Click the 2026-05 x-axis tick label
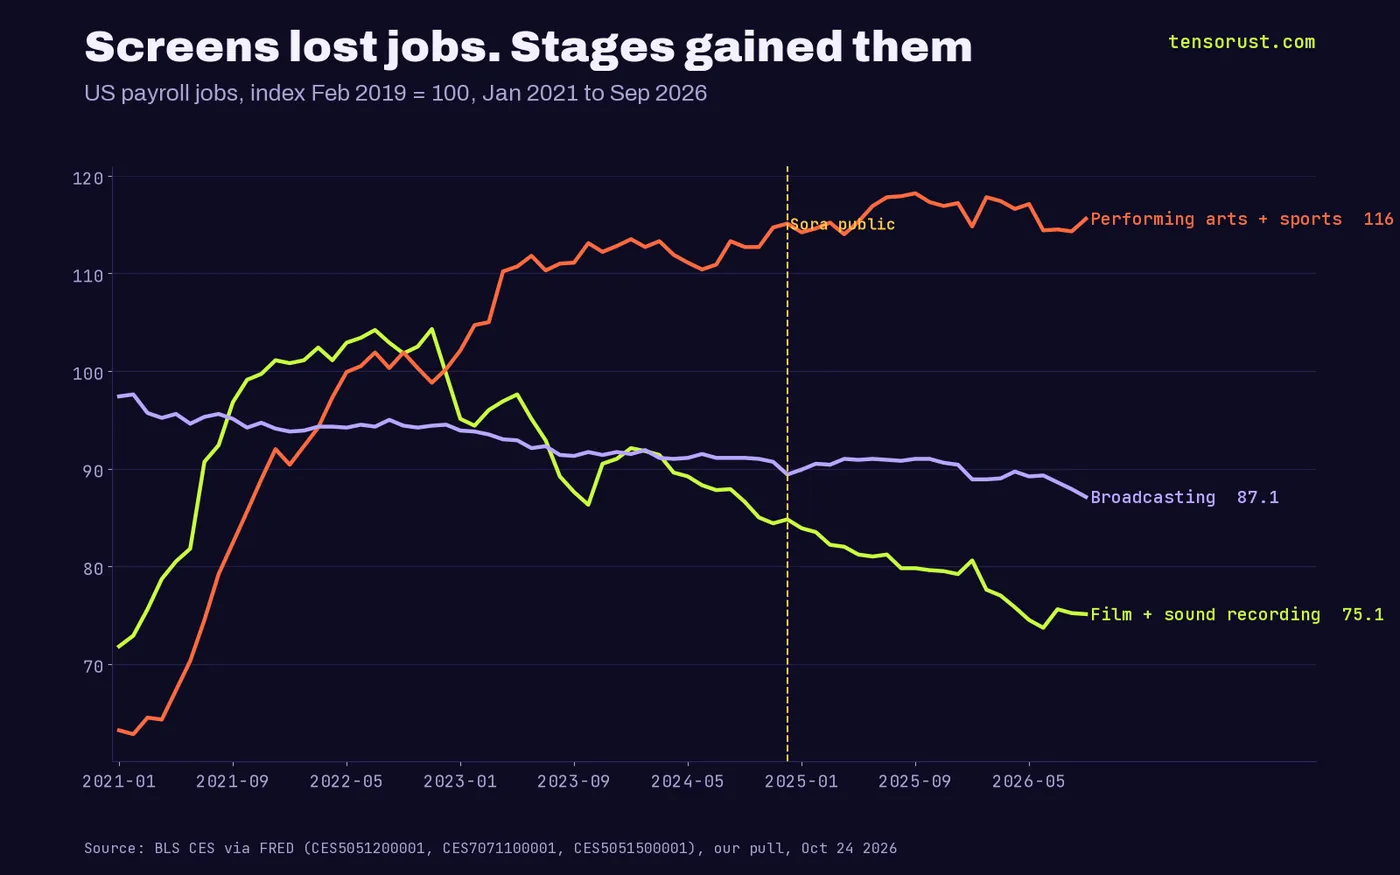 click(1028, 782)
